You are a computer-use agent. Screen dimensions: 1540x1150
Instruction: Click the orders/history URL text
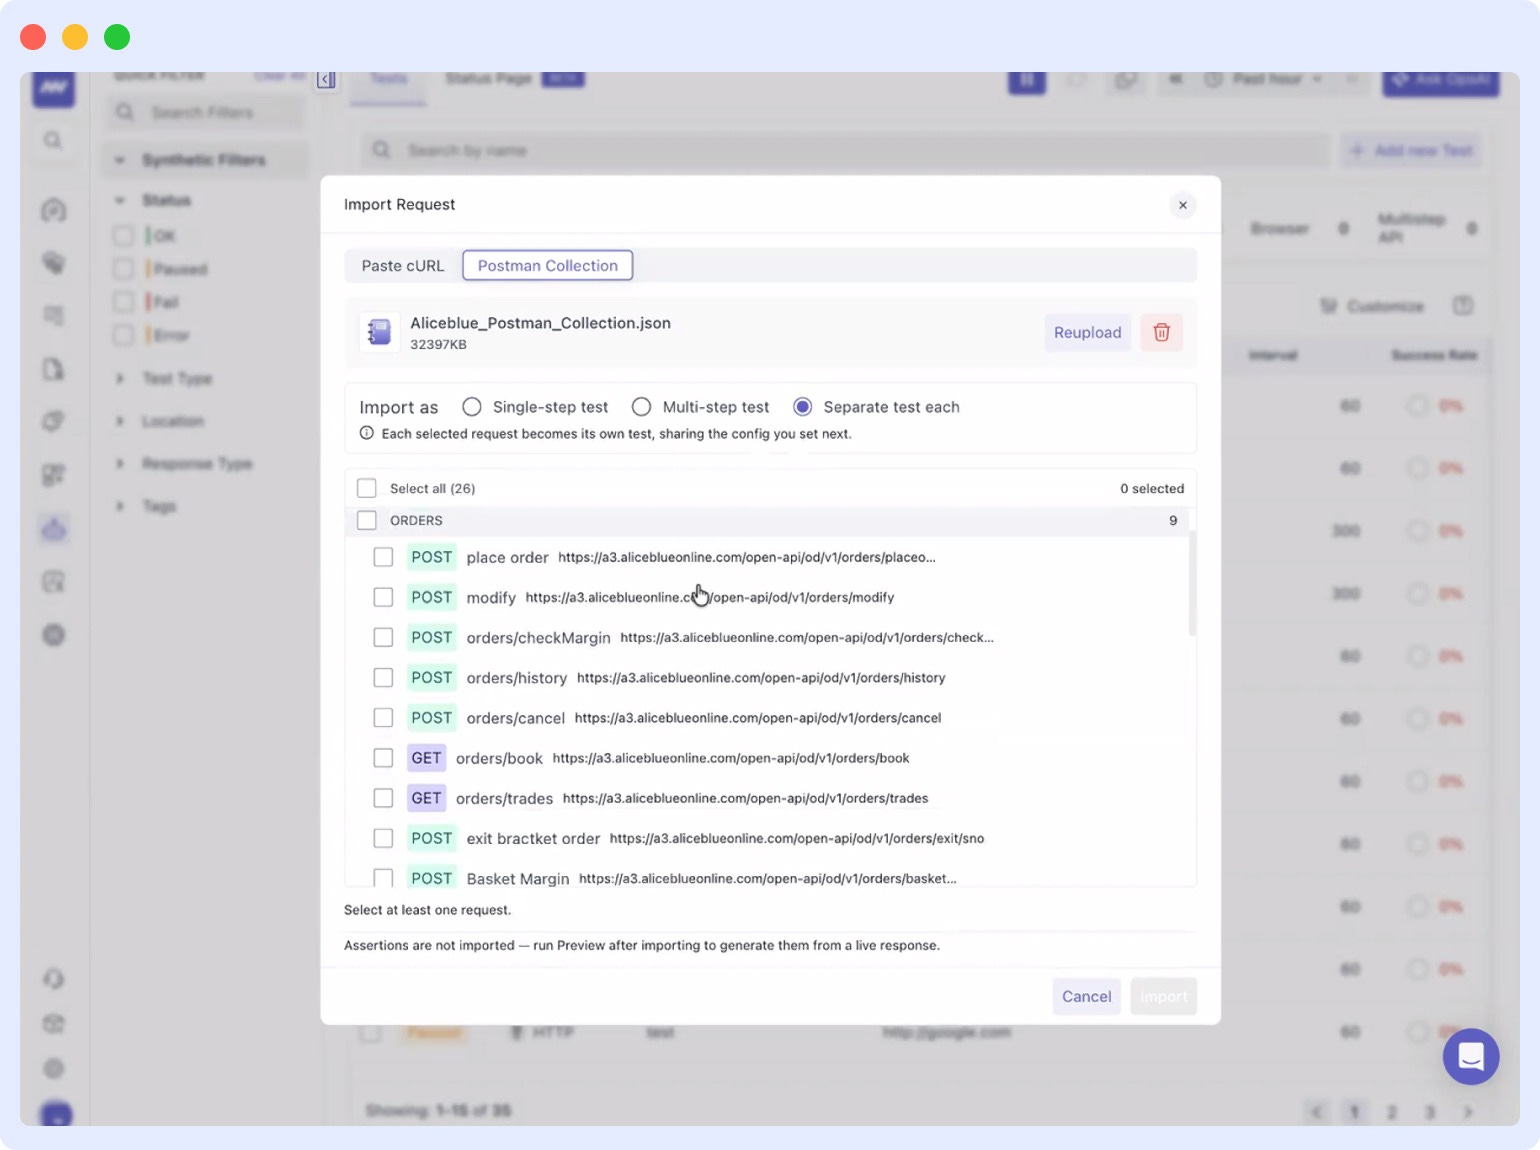761,677
